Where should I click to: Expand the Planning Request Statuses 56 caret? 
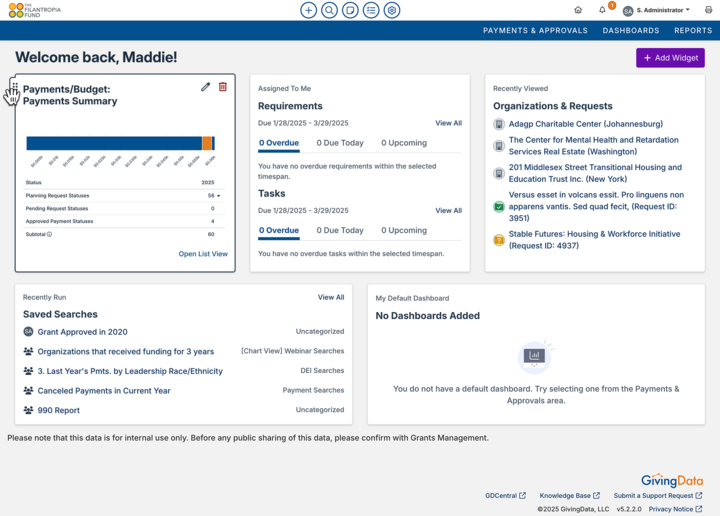pyautogui.click(x=219, y=196)
